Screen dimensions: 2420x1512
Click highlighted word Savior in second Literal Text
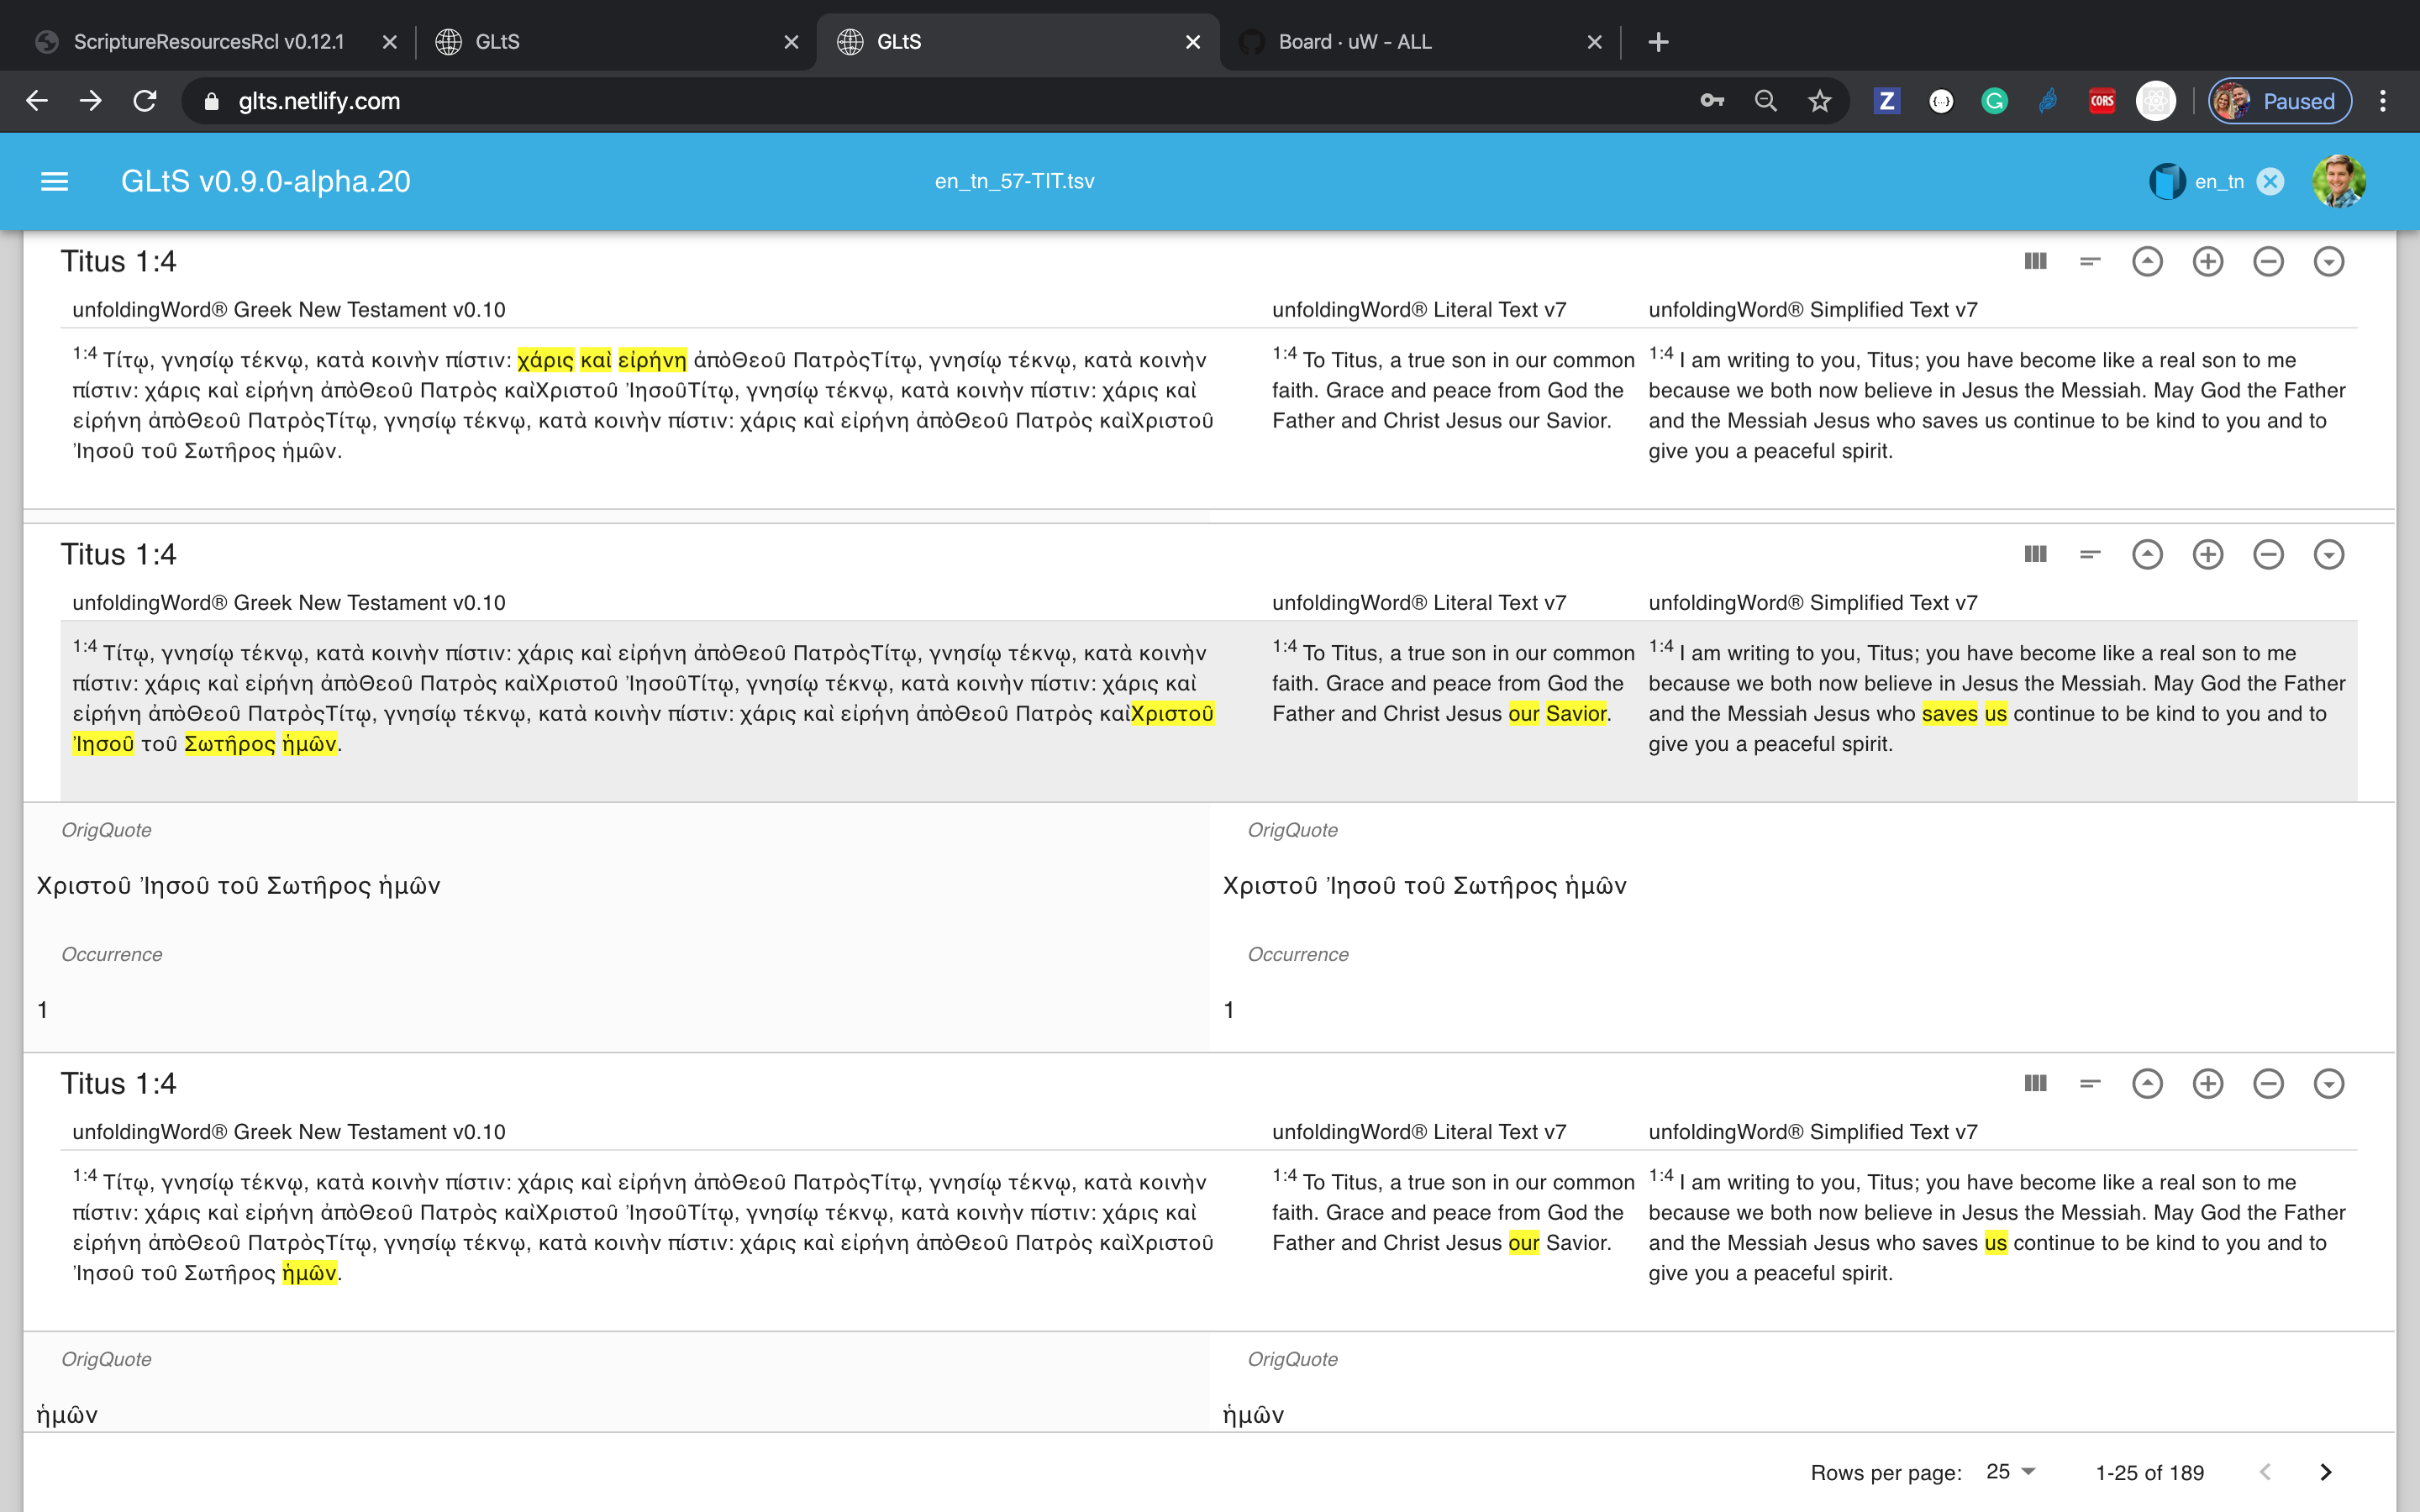point(1576,713)
